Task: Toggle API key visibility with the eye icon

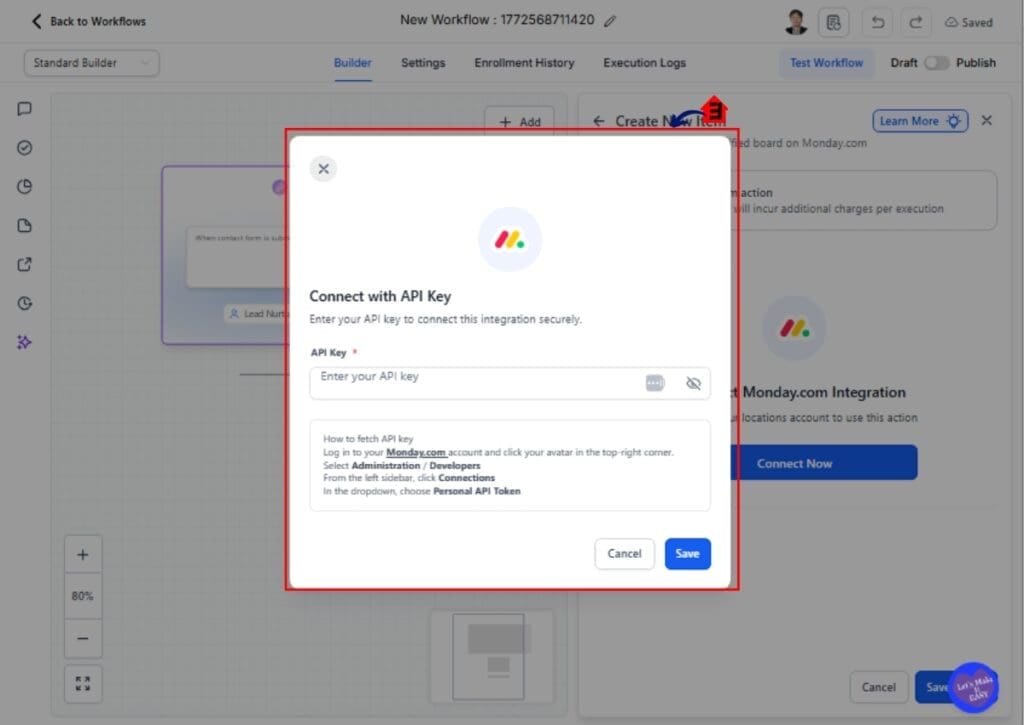Action: [693, 383]
